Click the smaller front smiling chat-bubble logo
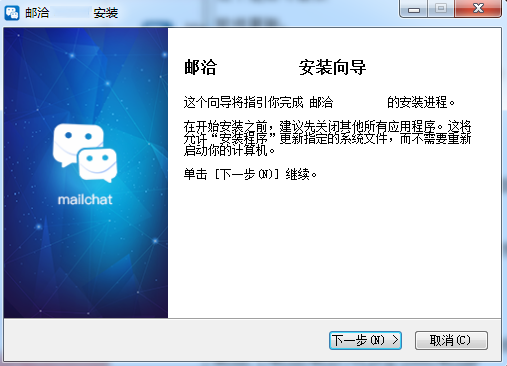 tap(98, 165)
